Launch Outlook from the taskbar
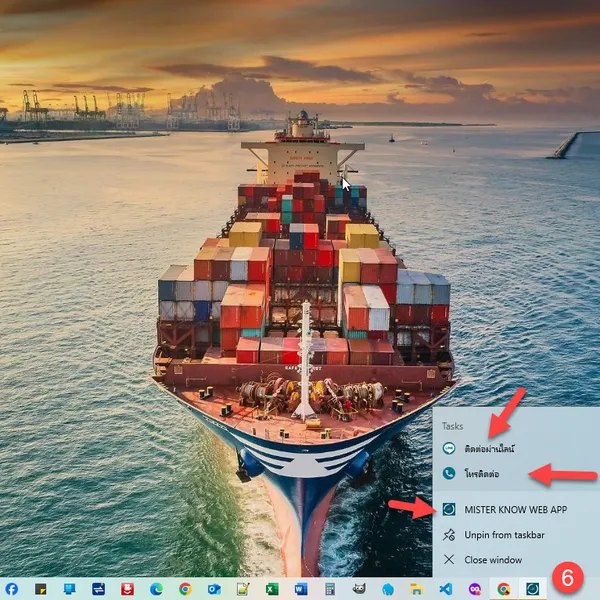Viewport: 600px width, 600px height. point(213,589)
